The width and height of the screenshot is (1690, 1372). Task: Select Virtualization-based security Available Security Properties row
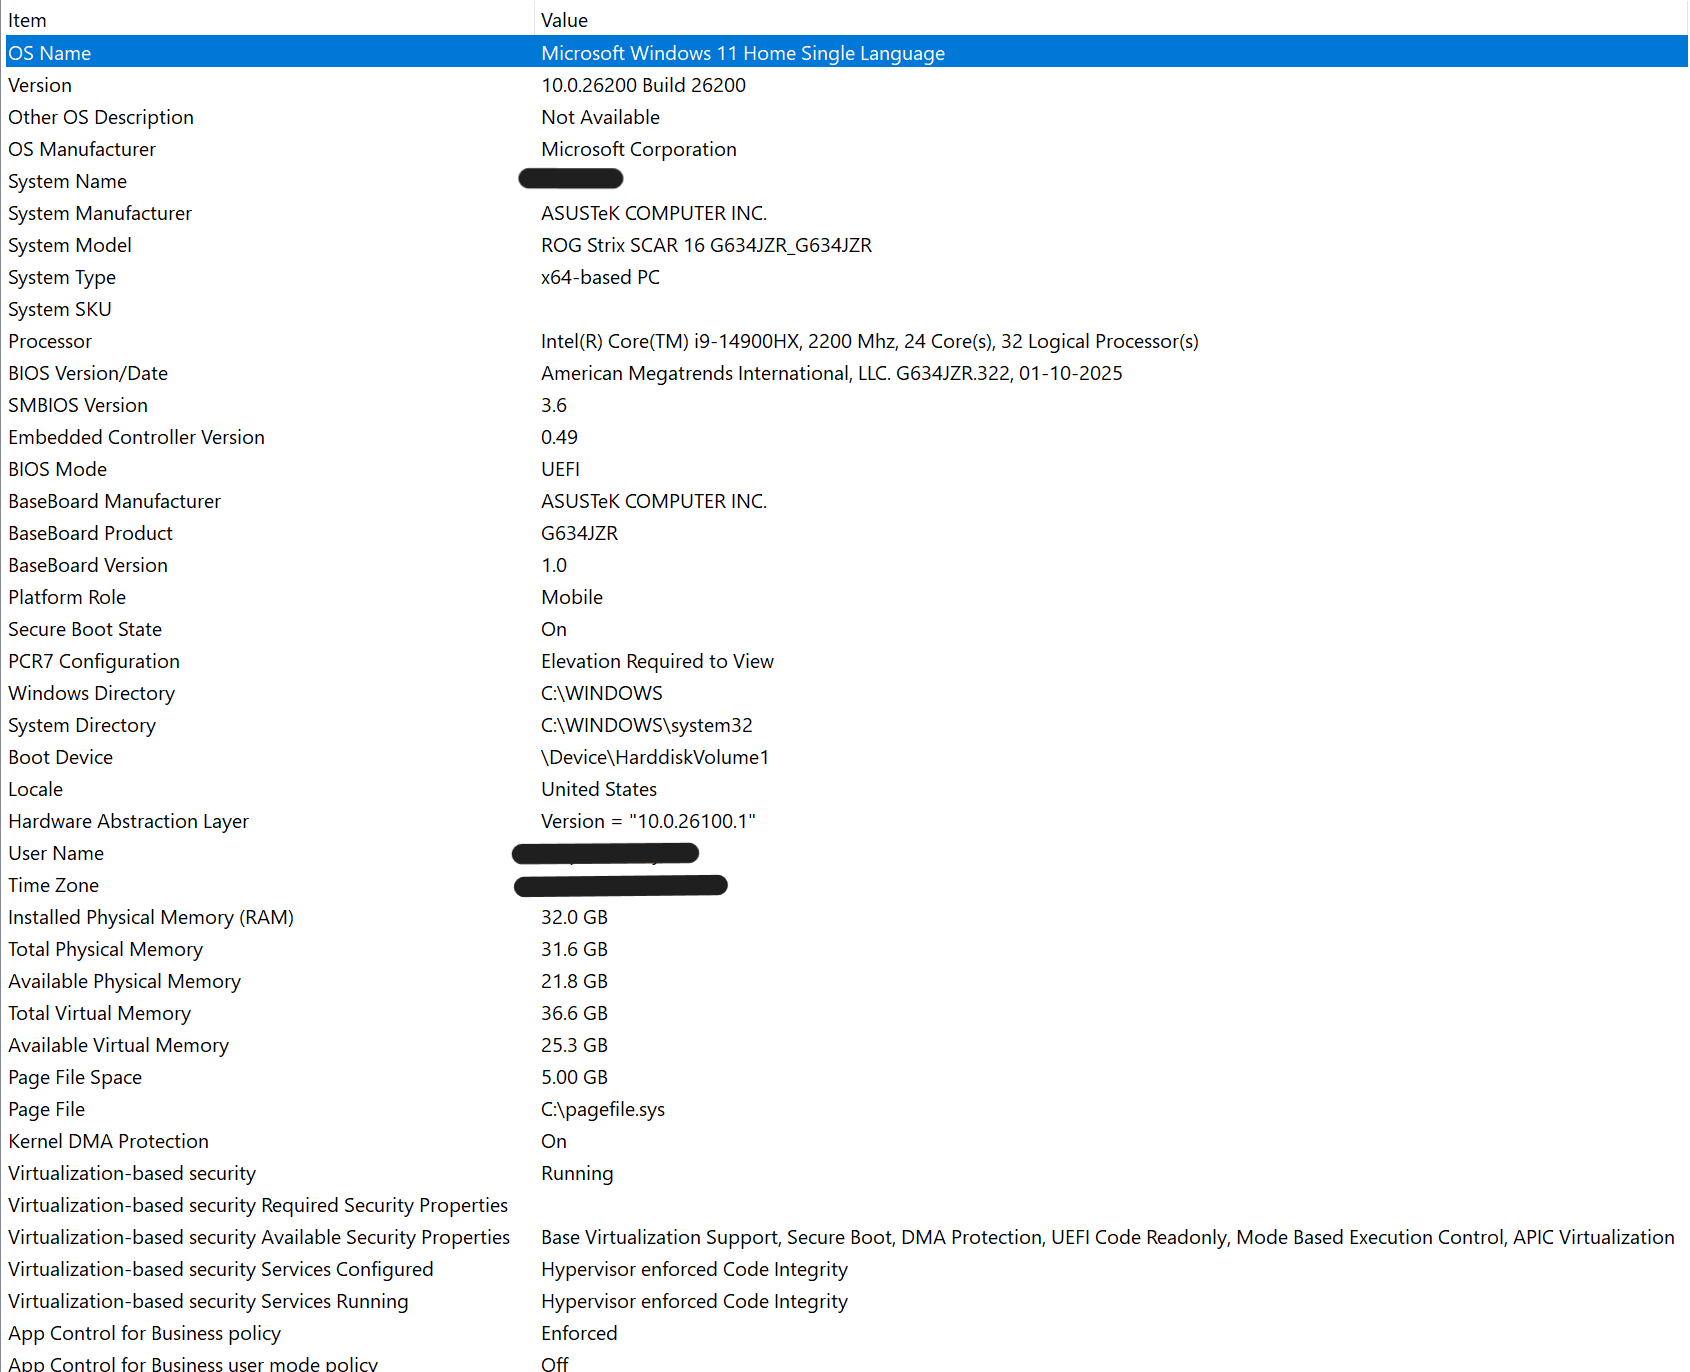coord(847,1236)
